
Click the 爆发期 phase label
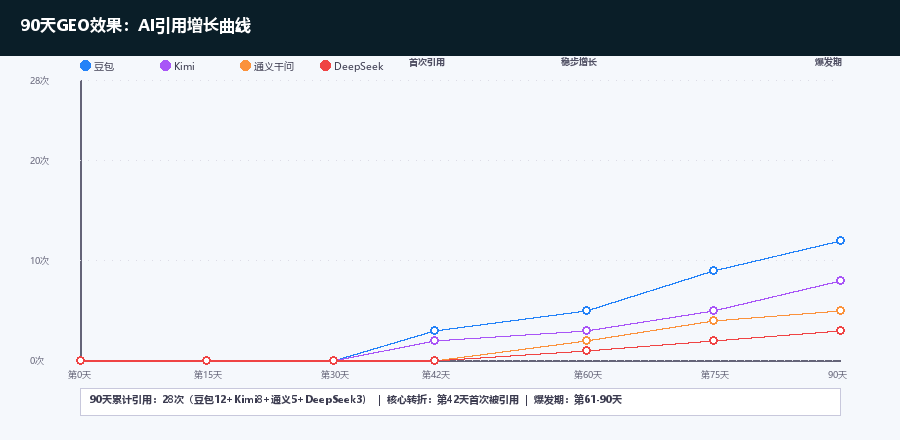point(828,62)
